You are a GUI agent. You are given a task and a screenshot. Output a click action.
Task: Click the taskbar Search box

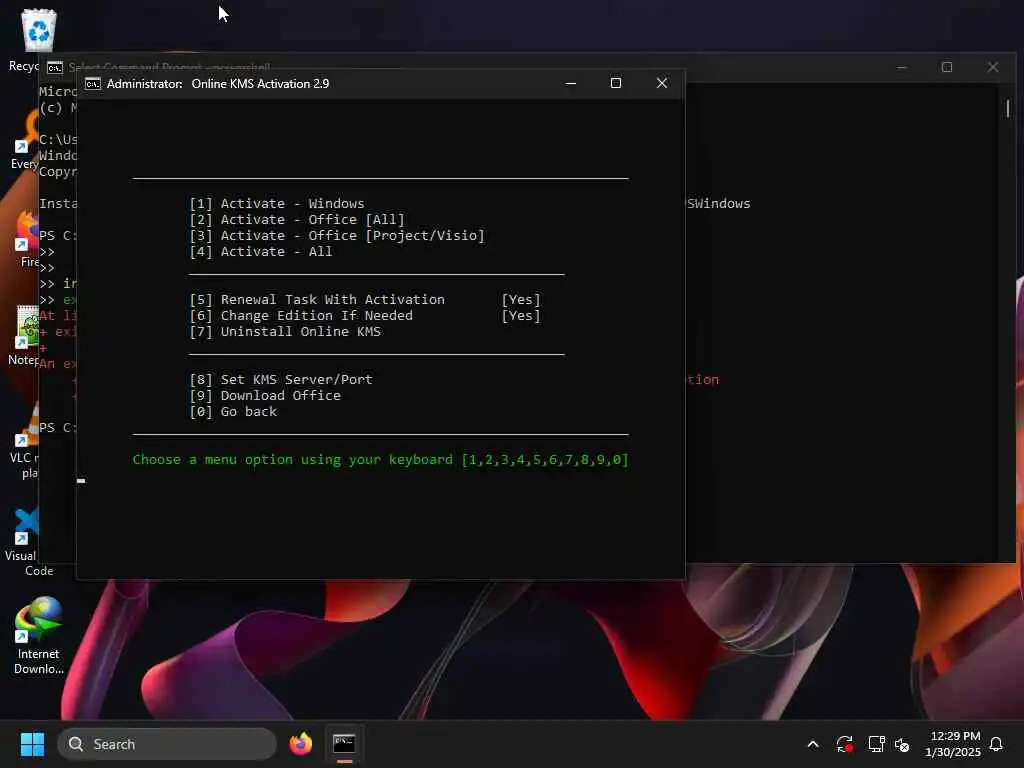coord(167,744)
